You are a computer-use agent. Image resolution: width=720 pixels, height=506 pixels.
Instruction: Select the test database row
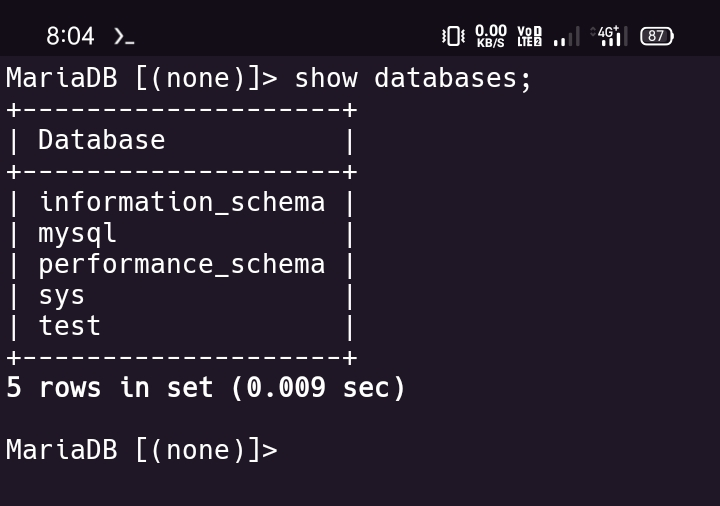click(x=182, y=326)
